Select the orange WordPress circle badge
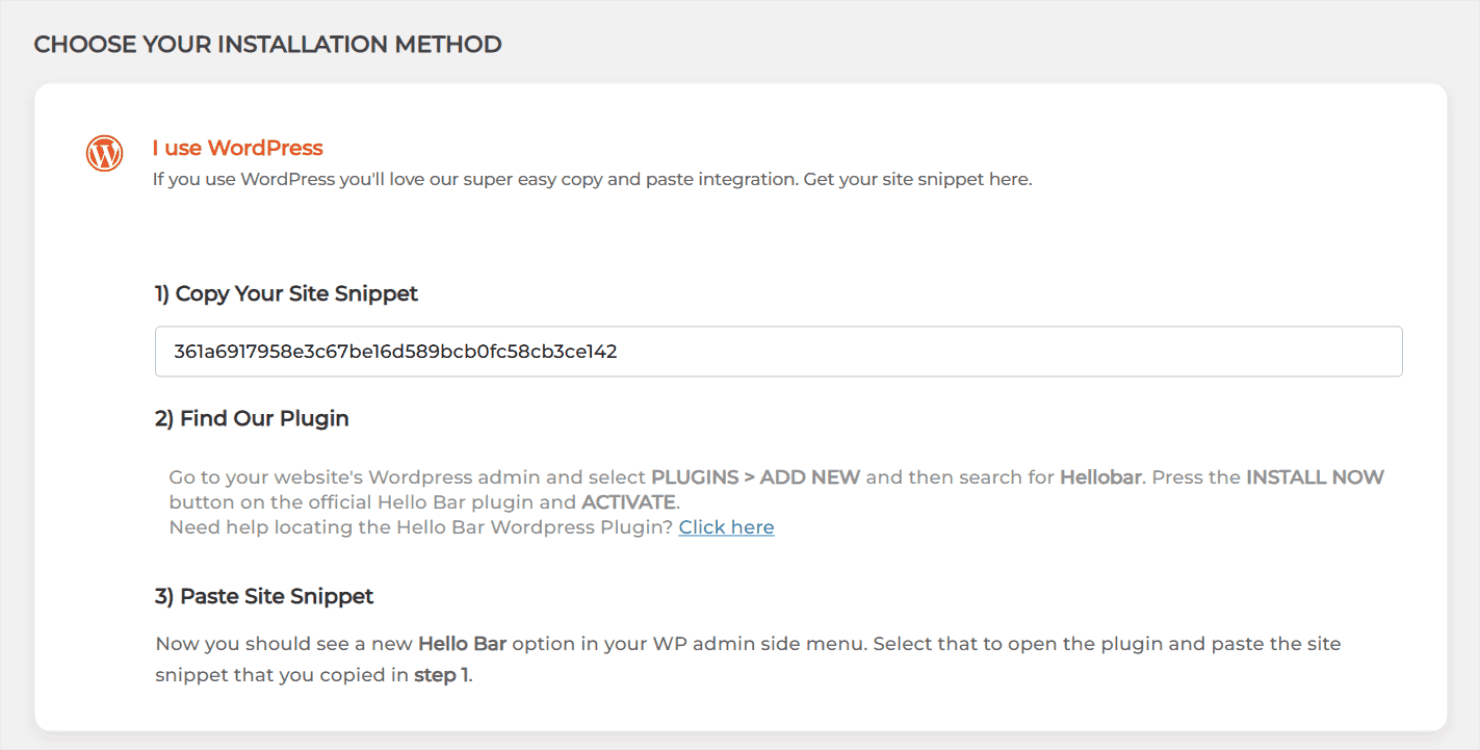 (x=103, y=153)
